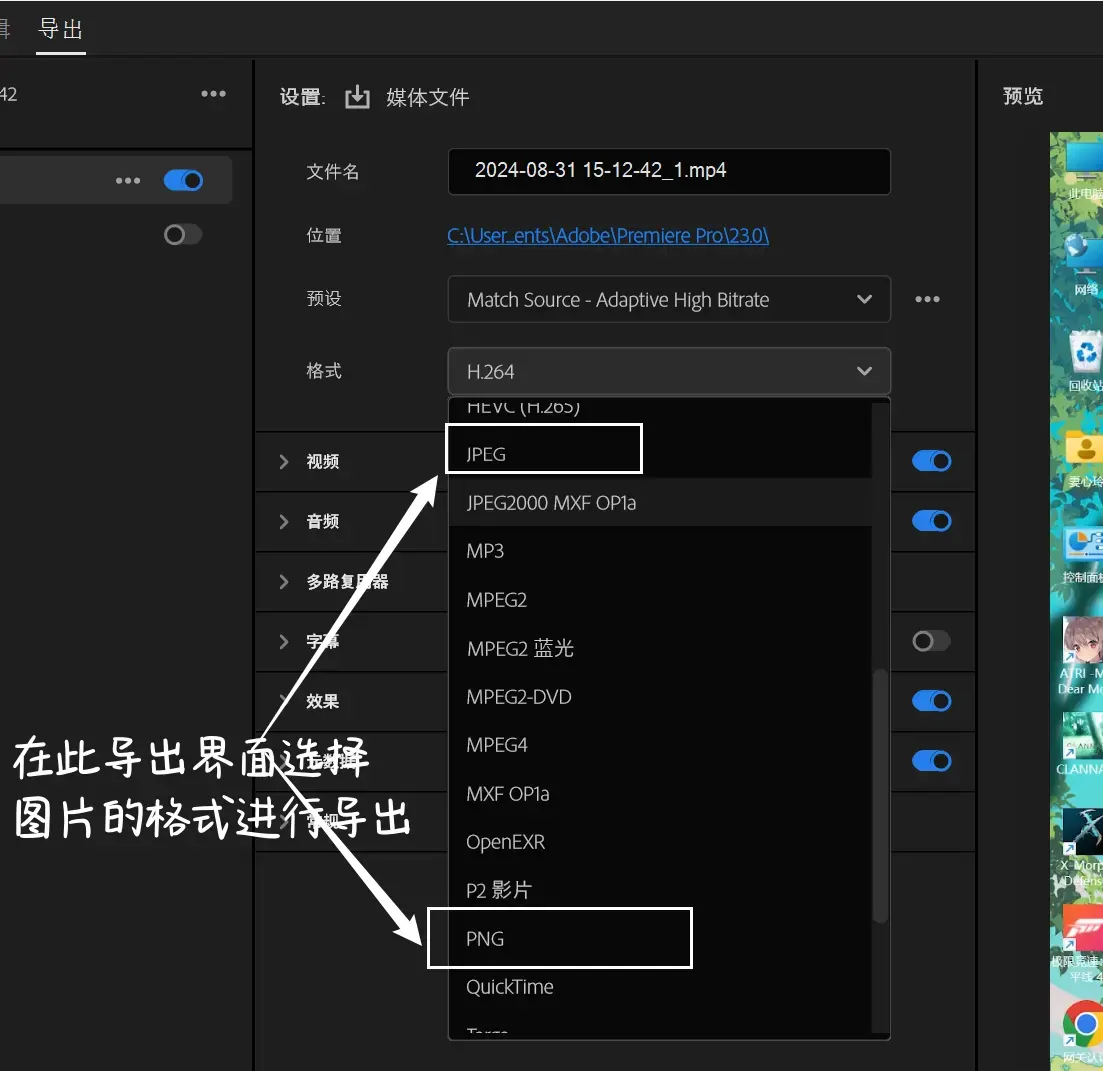Click the media file export icon
The width and height of the screenshot is (1103, 1071).
(x=357, y=97)
